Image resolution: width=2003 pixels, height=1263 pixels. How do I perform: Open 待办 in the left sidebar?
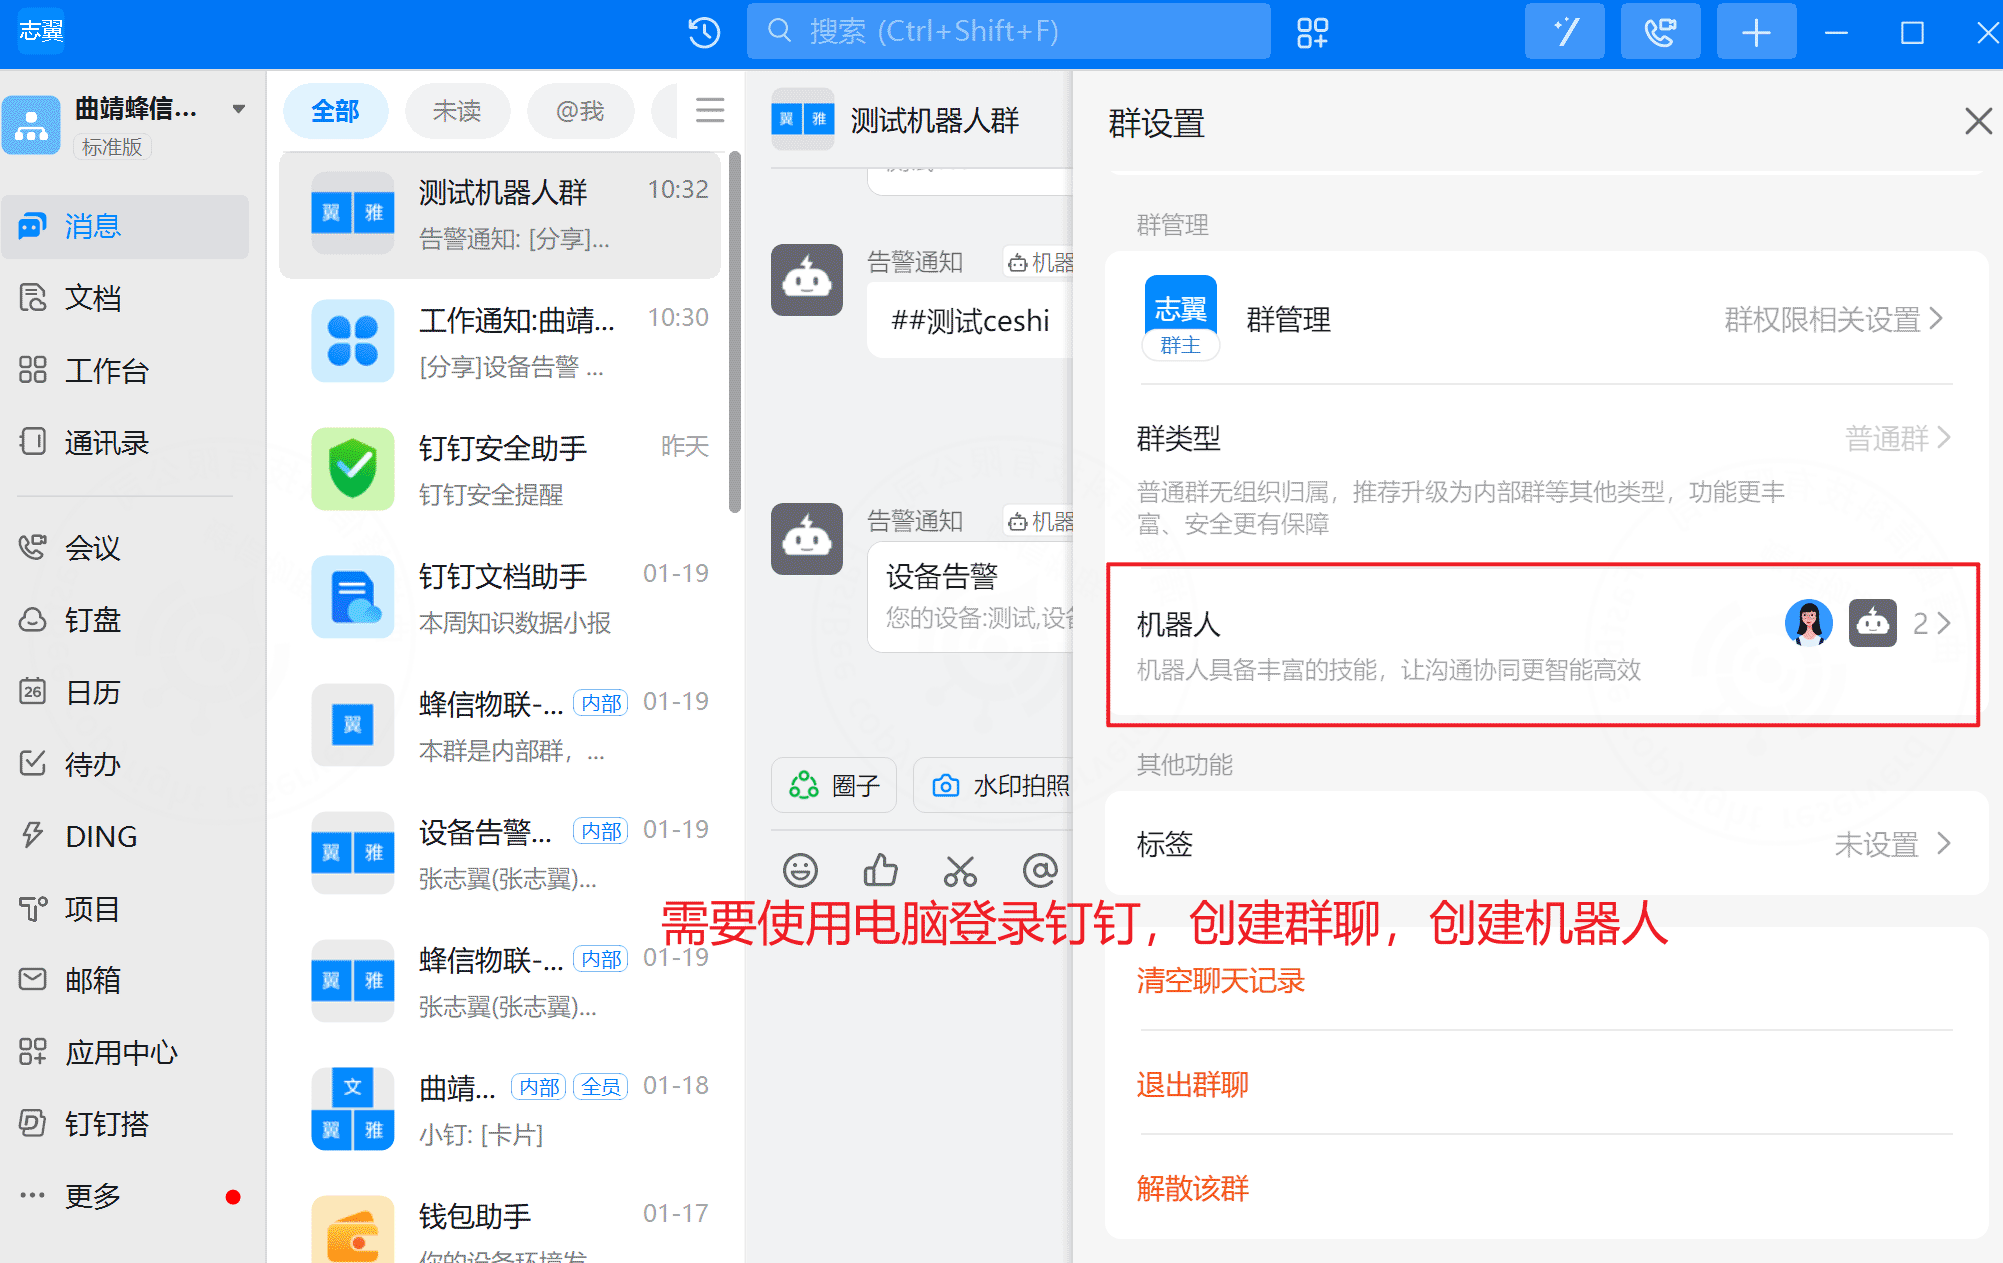(x=125, y=764)
